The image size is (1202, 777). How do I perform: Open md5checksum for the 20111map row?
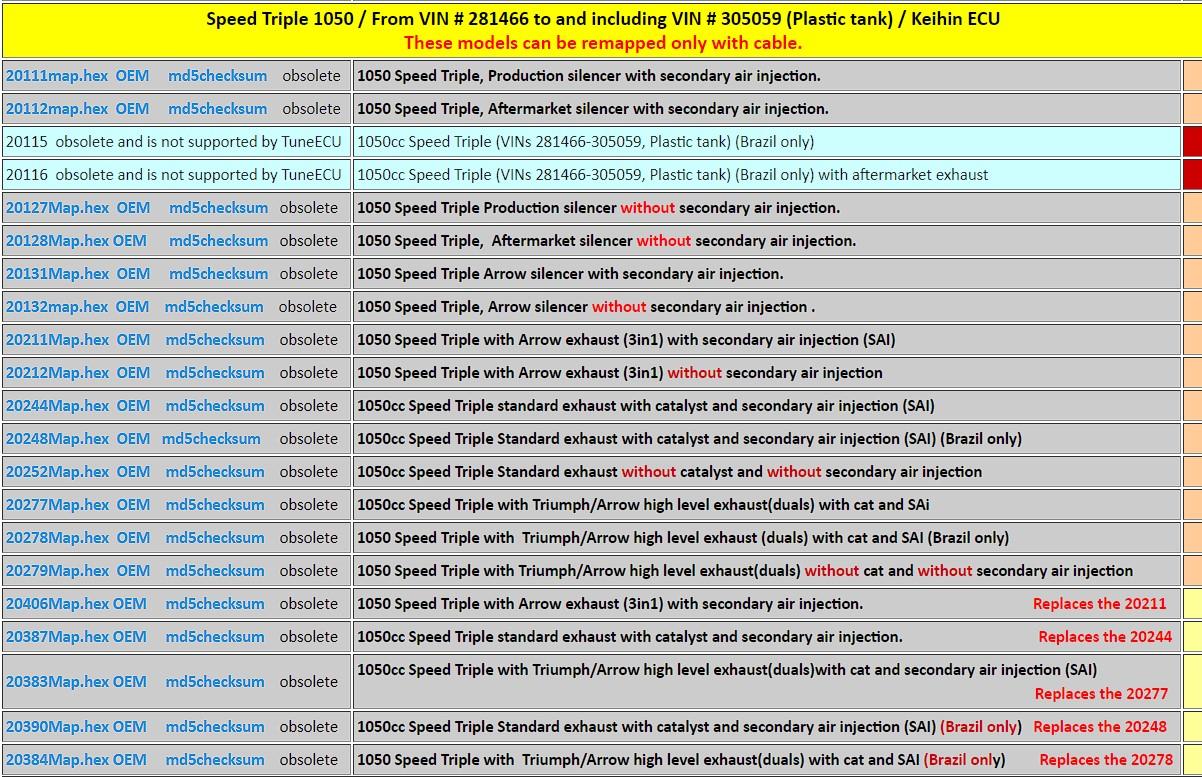point(218,75)
